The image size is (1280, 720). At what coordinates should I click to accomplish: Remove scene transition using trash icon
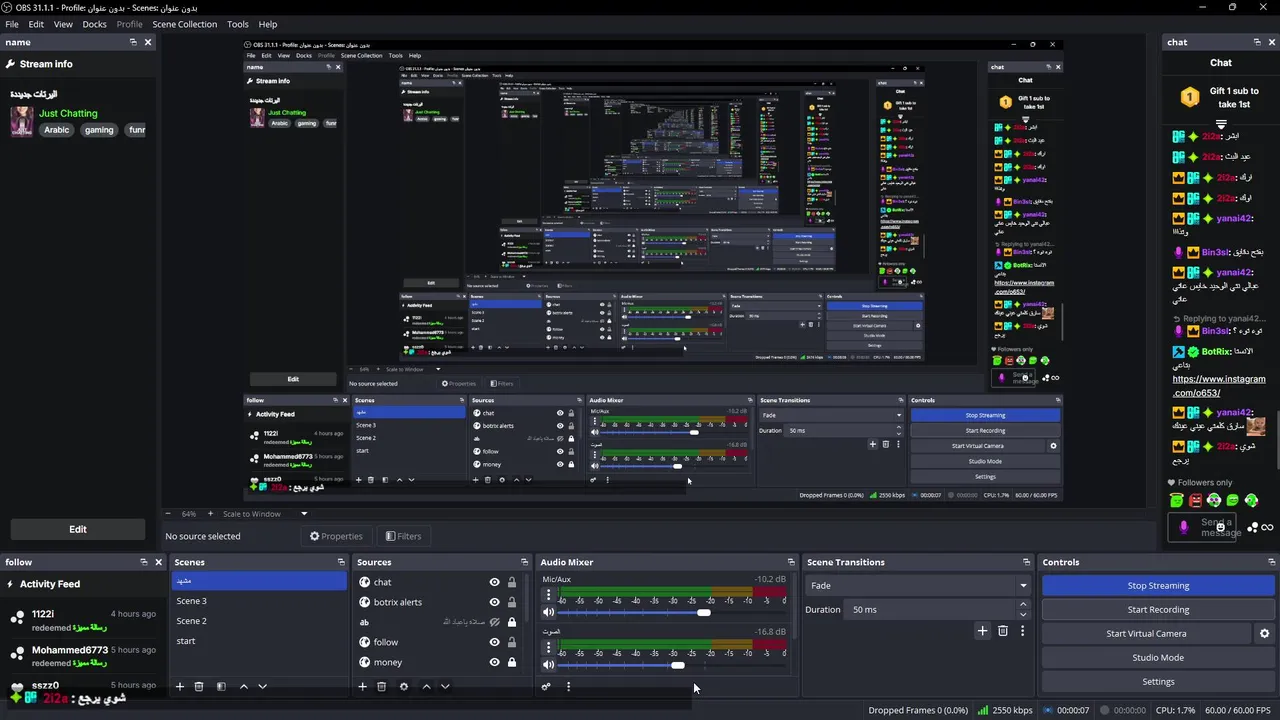click(x=1003, y=631)
